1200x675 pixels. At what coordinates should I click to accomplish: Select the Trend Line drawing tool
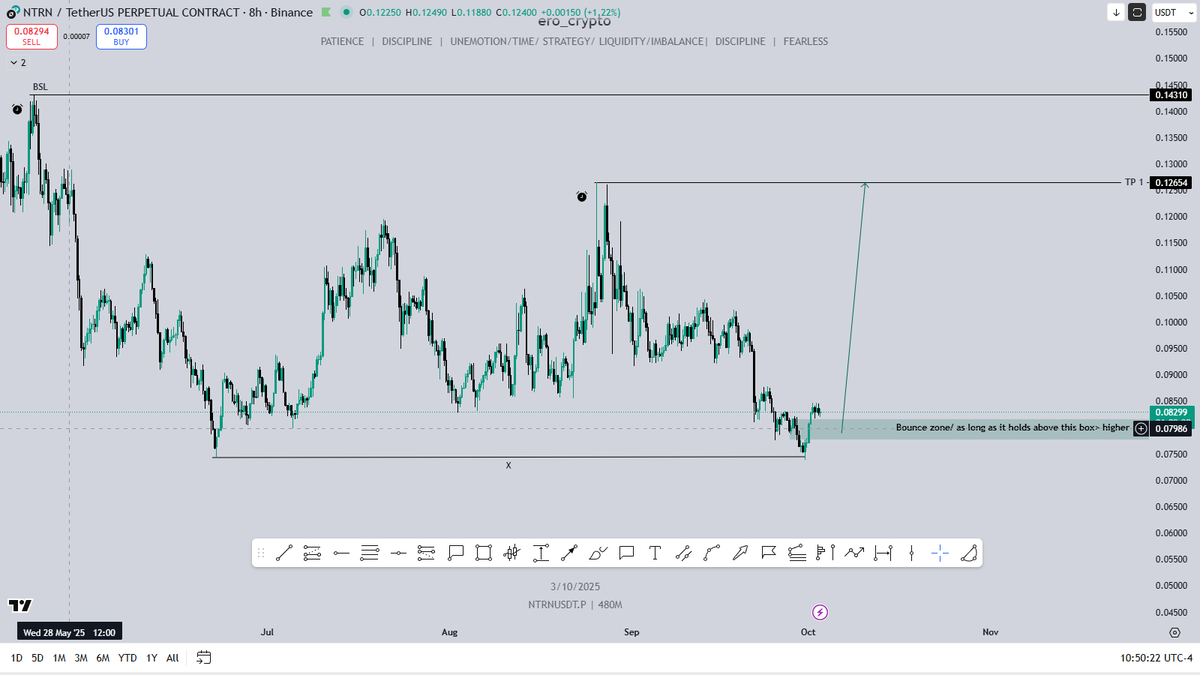pyautogui.click(x=284, y=552)
